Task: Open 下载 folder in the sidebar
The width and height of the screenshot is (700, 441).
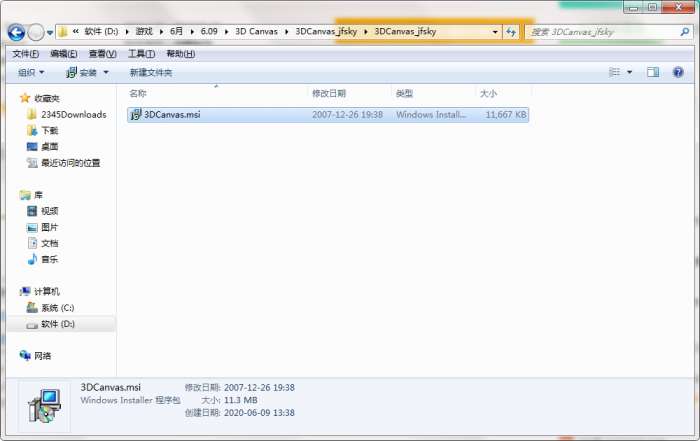Action: [50, 131]
